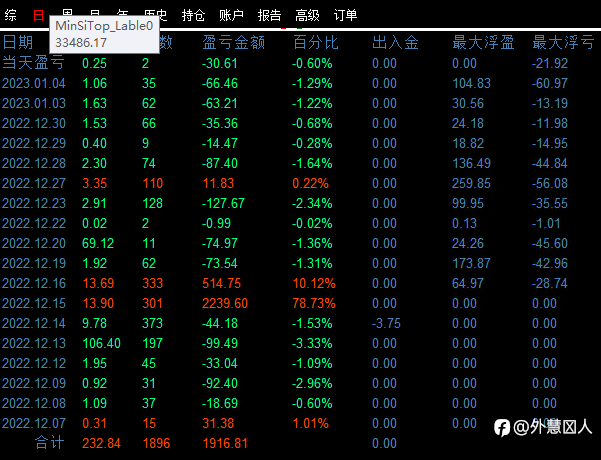
Task: Click the 最大浮亏 column header
Action: (x=563, y=42)
